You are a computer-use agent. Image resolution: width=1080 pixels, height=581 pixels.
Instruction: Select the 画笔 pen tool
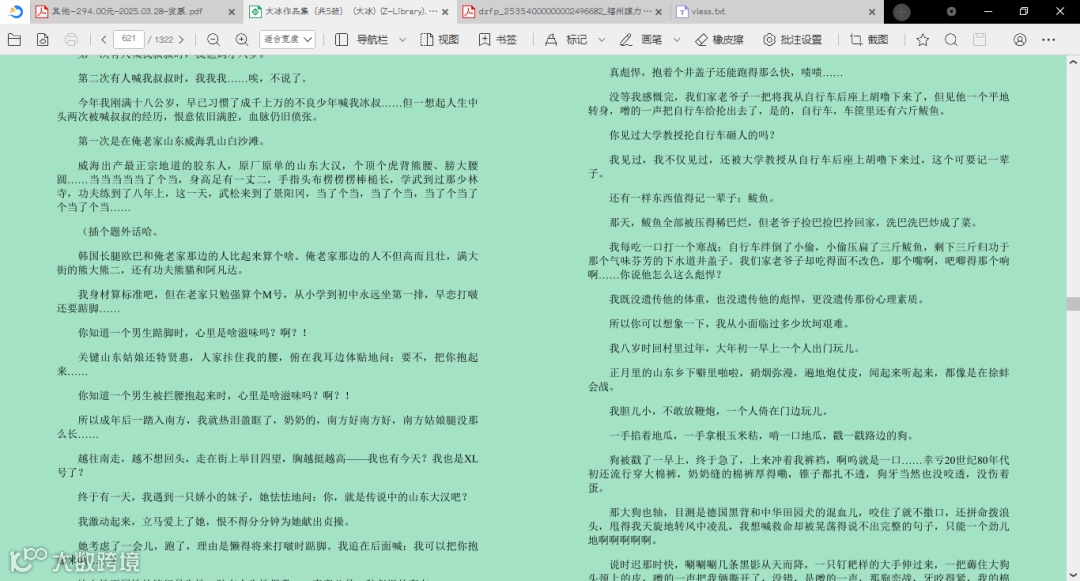coord(641,40)
